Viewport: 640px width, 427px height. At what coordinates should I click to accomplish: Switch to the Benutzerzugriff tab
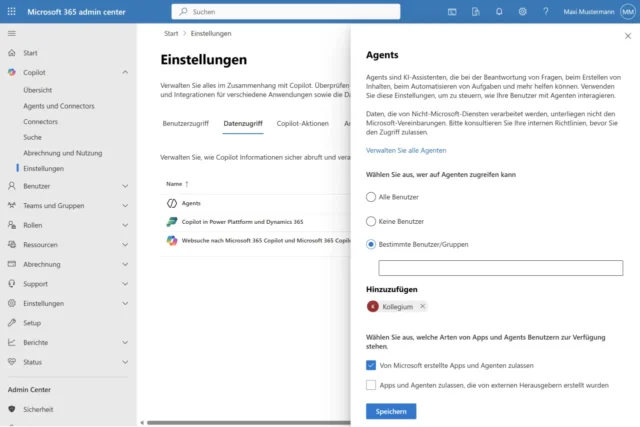[185, 123]
